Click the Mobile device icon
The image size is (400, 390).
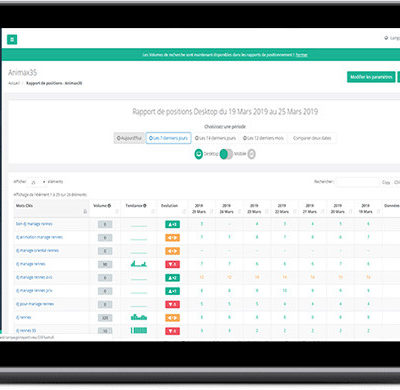252,154
